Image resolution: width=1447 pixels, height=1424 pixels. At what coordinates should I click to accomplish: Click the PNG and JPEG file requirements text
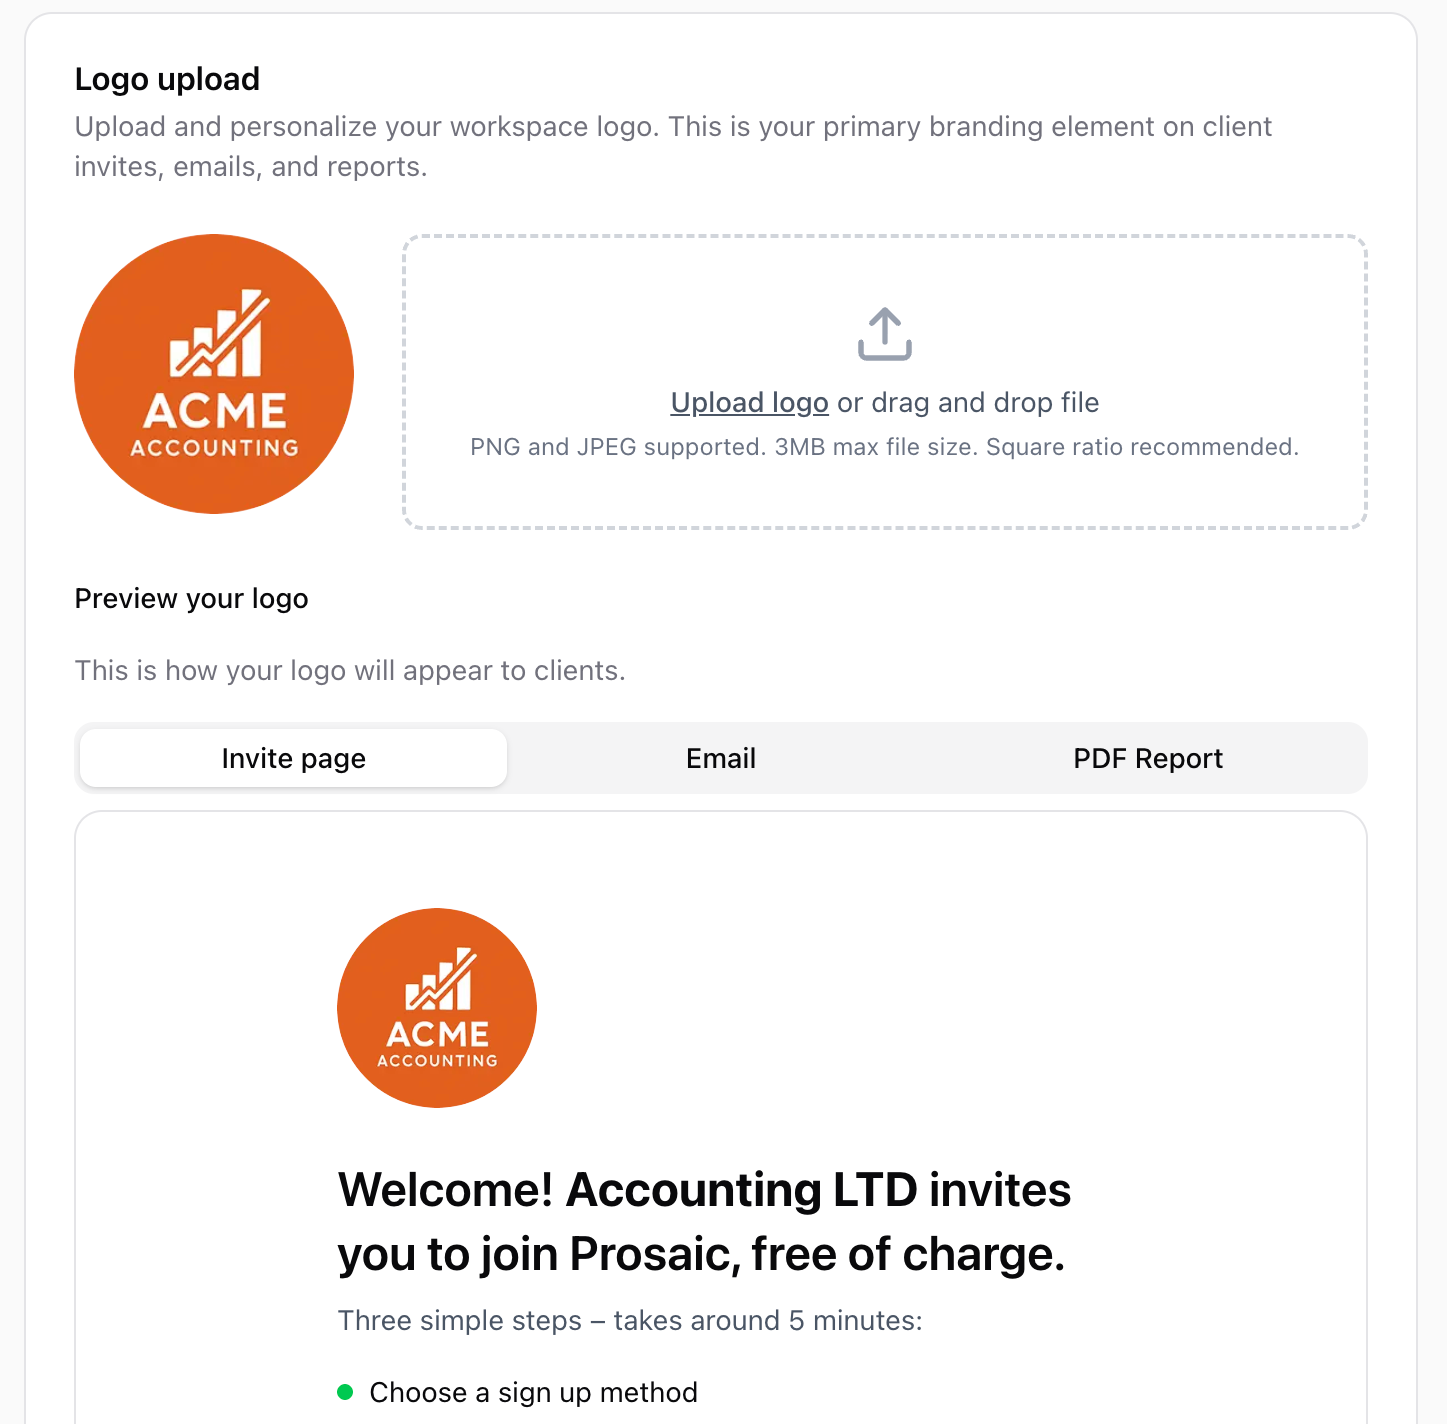pyautogui.click(x=884, y=447)
